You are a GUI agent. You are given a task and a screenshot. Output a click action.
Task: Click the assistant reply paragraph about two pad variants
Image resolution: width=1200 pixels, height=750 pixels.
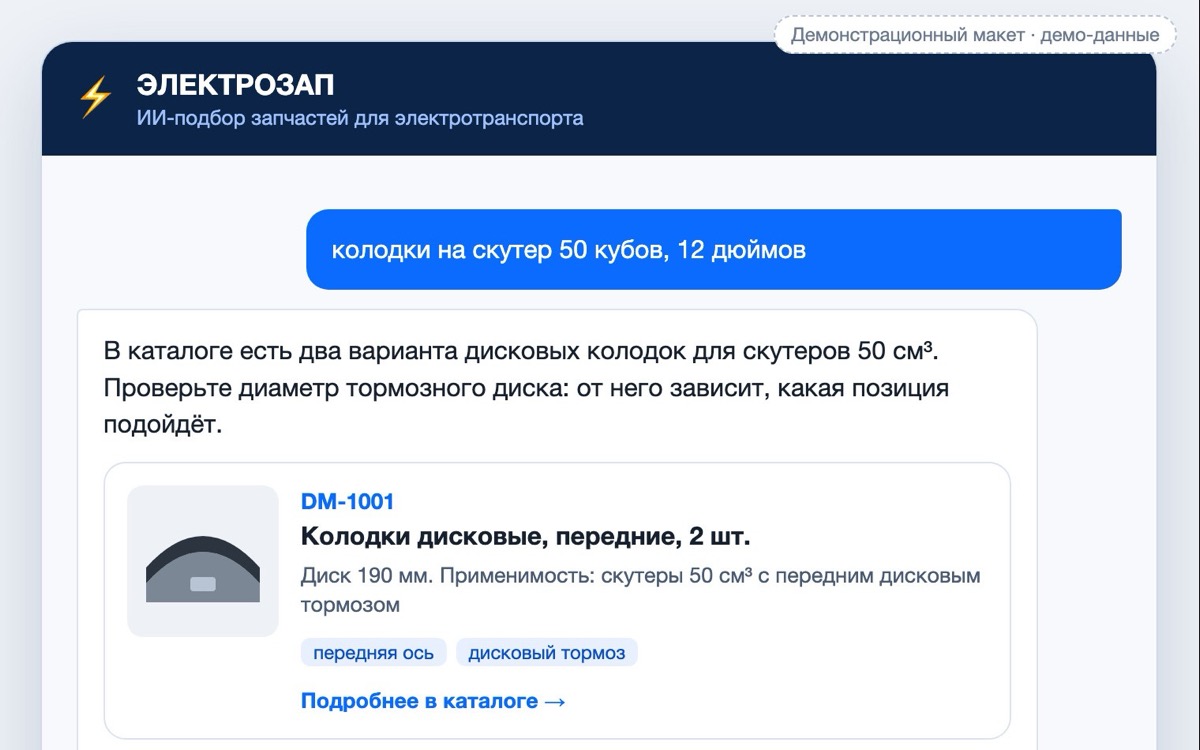click(526, 388)
